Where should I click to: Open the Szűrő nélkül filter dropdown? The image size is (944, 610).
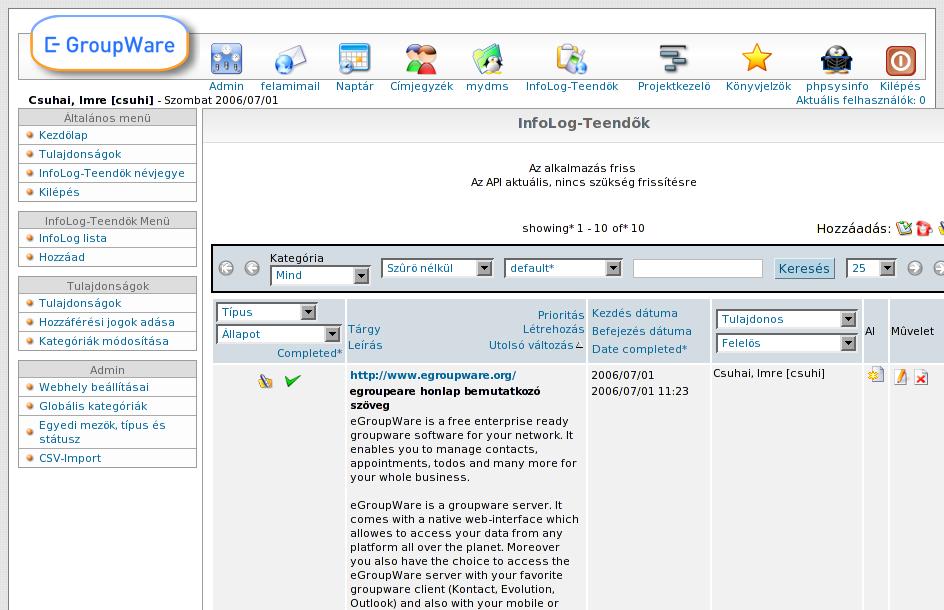(x=437, y=268)
